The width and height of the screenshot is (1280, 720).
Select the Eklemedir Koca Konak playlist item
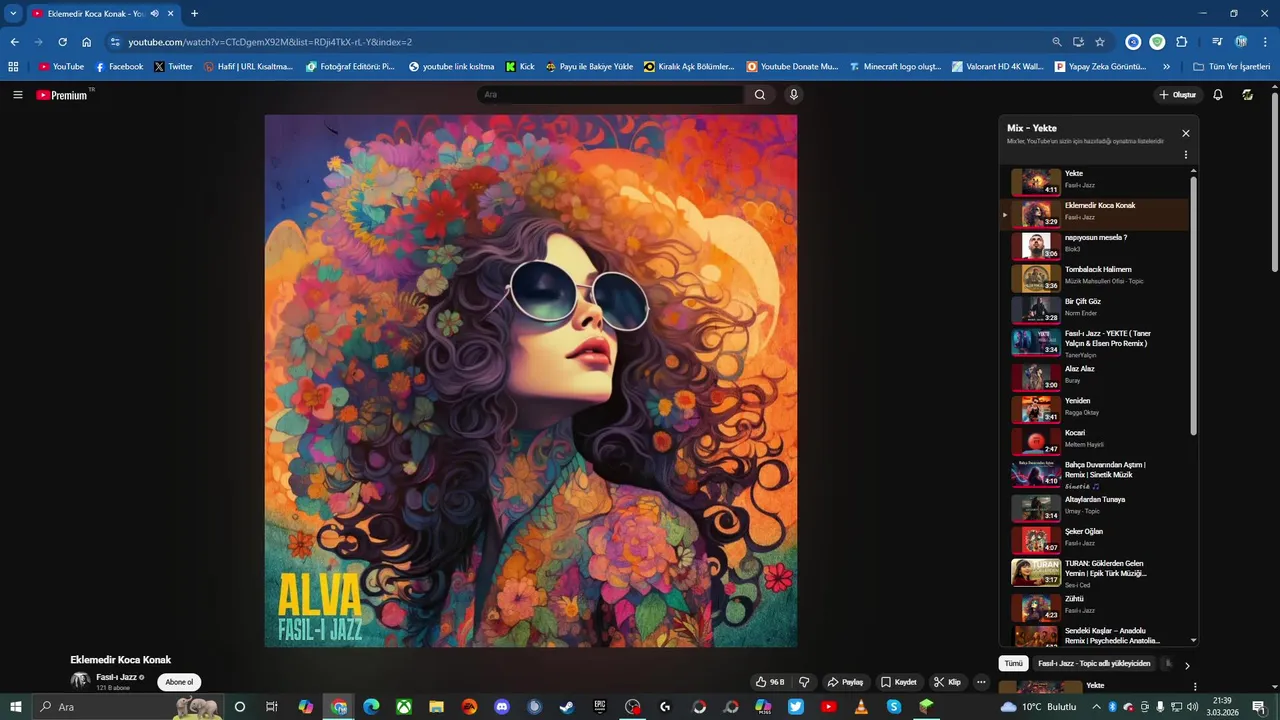(x=1094, y=214)
